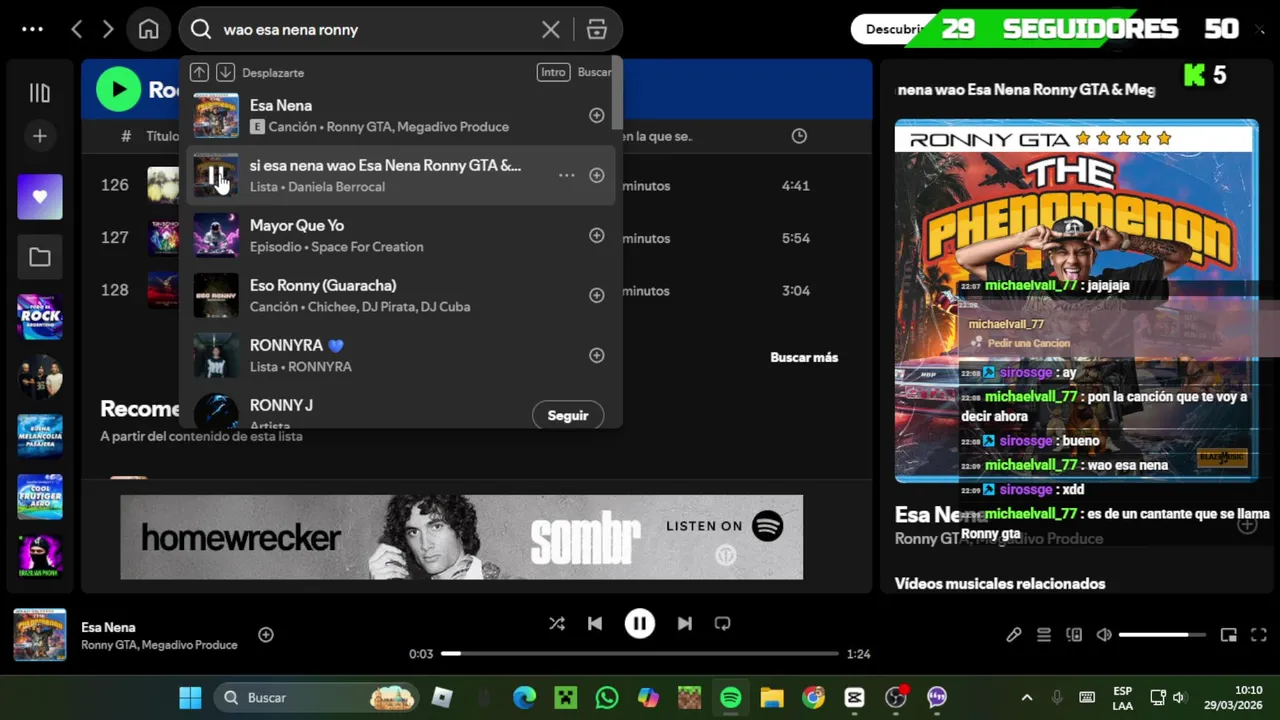Click the 'Buscar más' link
This screenshot has height=720, width=1280.
coord(804,357)
